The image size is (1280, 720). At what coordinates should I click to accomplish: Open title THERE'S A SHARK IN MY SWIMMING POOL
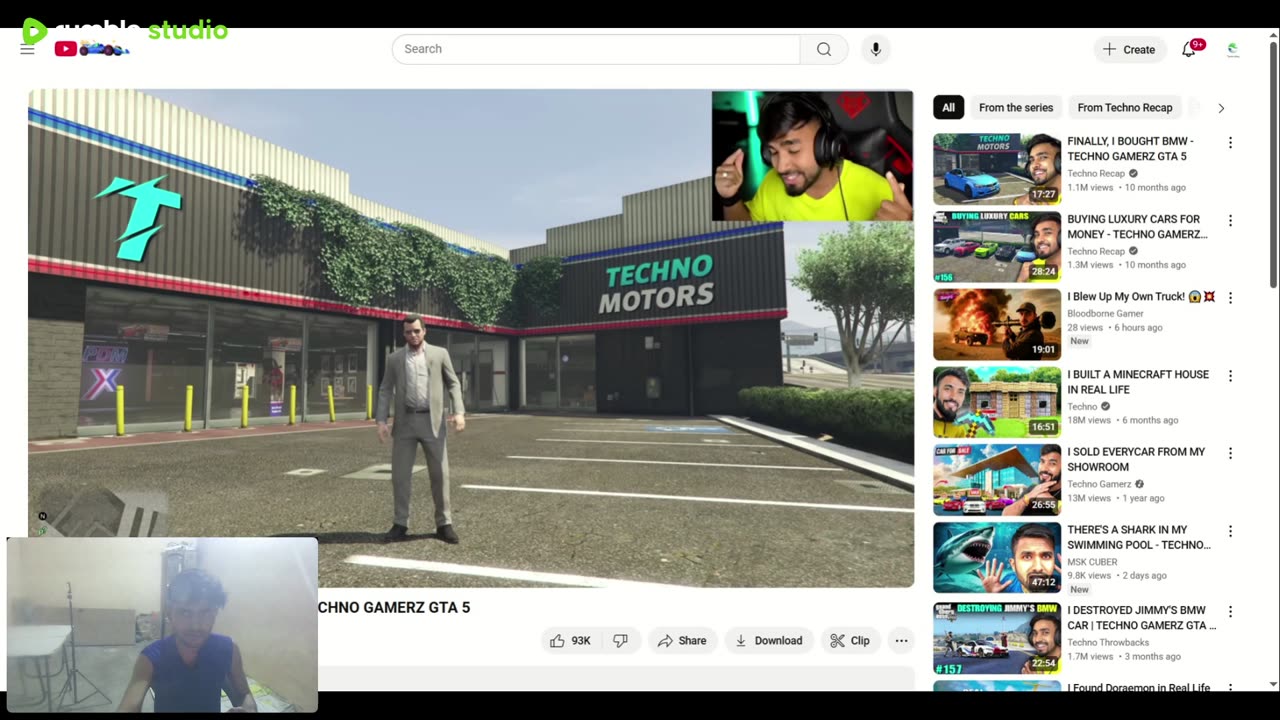(x=1139, y=537)
